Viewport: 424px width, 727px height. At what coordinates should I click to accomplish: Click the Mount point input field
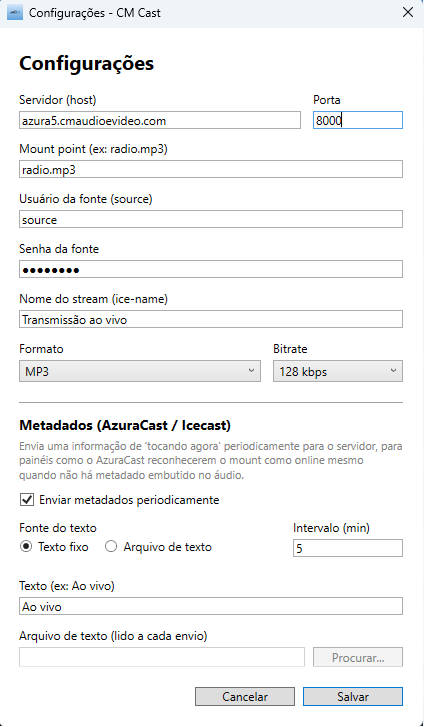tap(211, 169)
